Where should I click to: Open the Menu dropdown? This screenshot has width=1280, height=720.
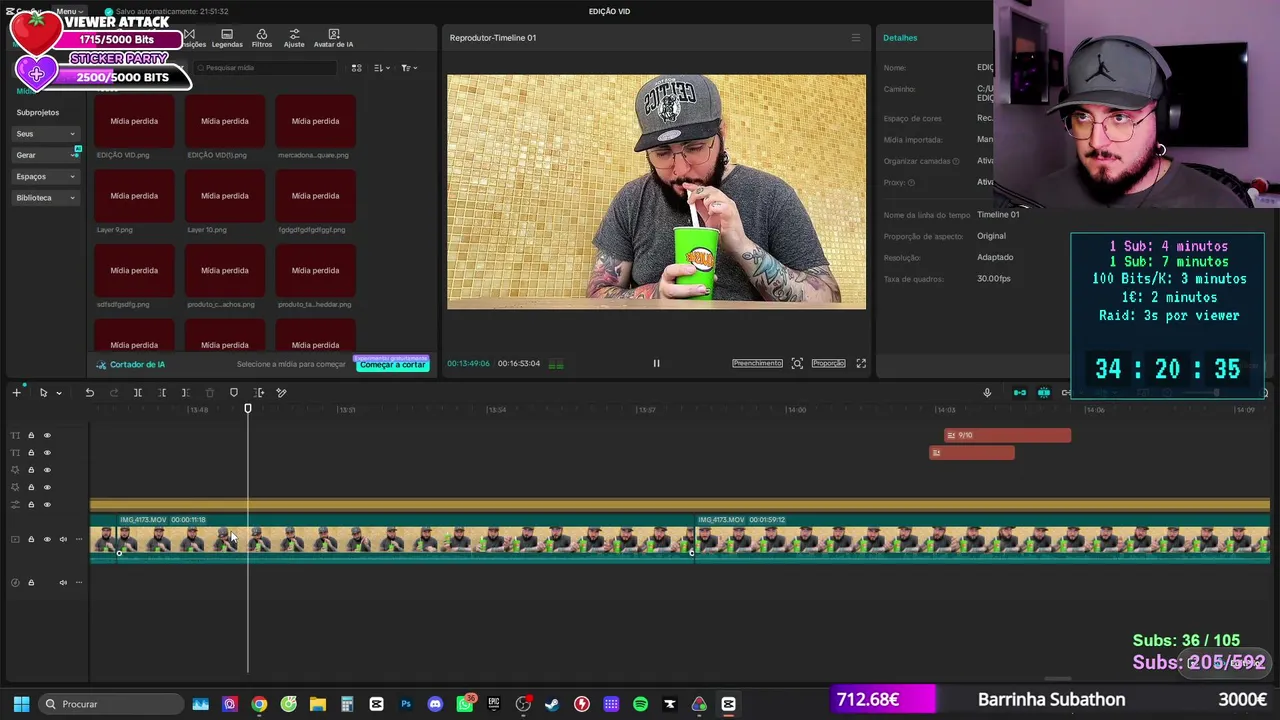71,11
